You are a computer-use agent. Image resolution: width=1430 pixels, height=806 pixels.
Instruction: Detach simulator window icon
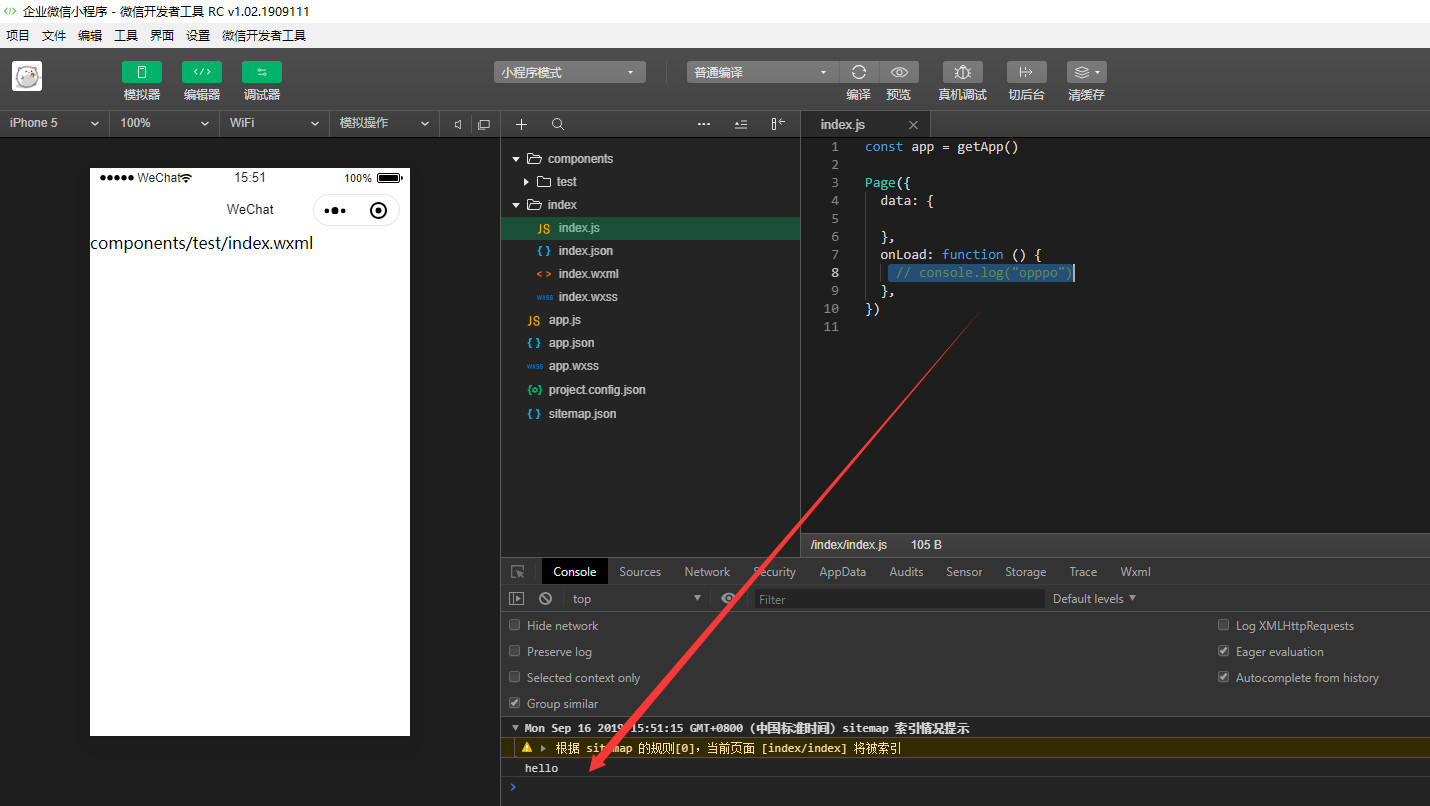[x=484, y=124]
